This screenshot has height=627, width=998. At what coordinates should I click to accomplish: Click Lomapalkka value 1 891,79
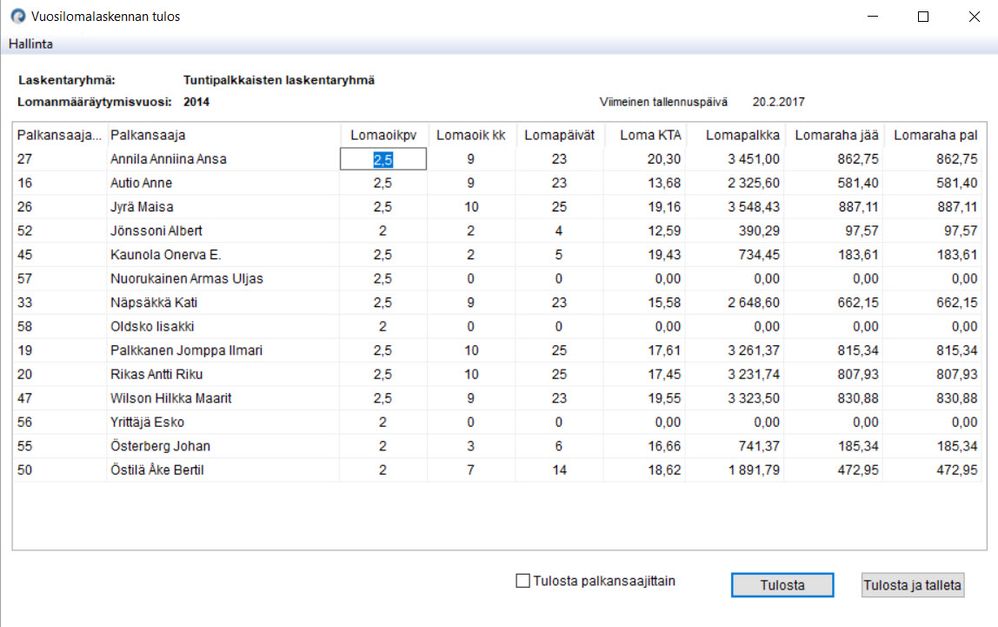754,470
